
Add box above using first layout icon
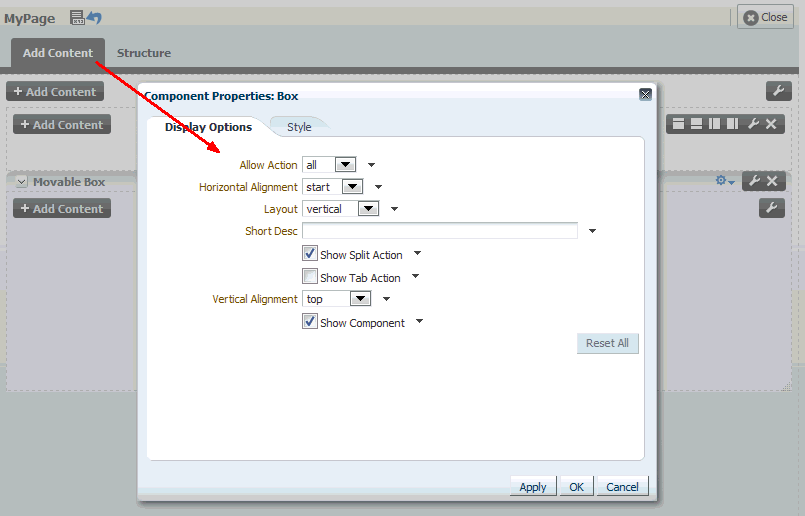pyautogui.click(x=678, y=124)
